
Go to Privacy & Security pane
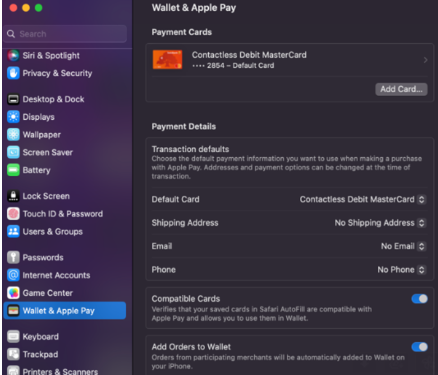pos(57,73)
